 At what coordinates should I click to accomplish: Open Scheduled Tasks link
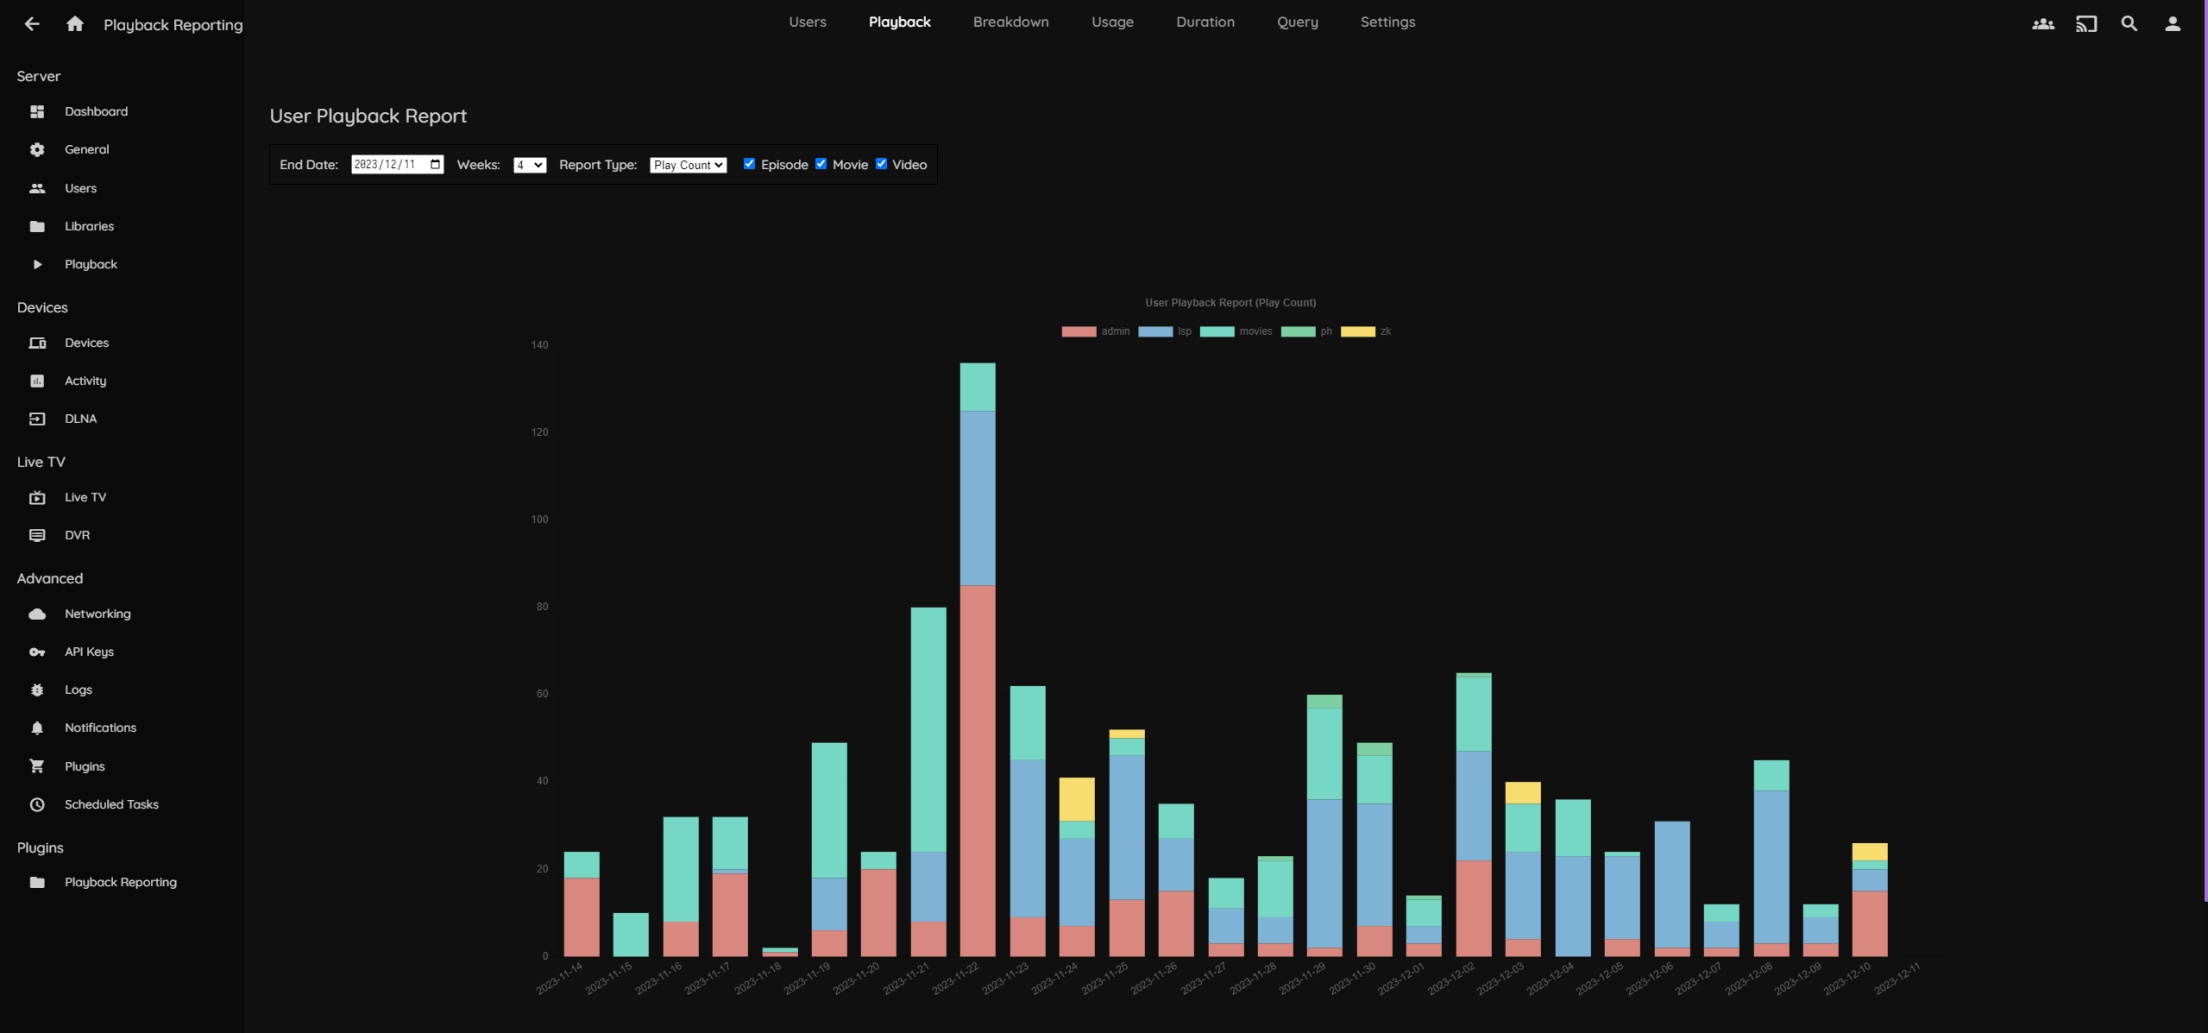(x=111, y=805)
